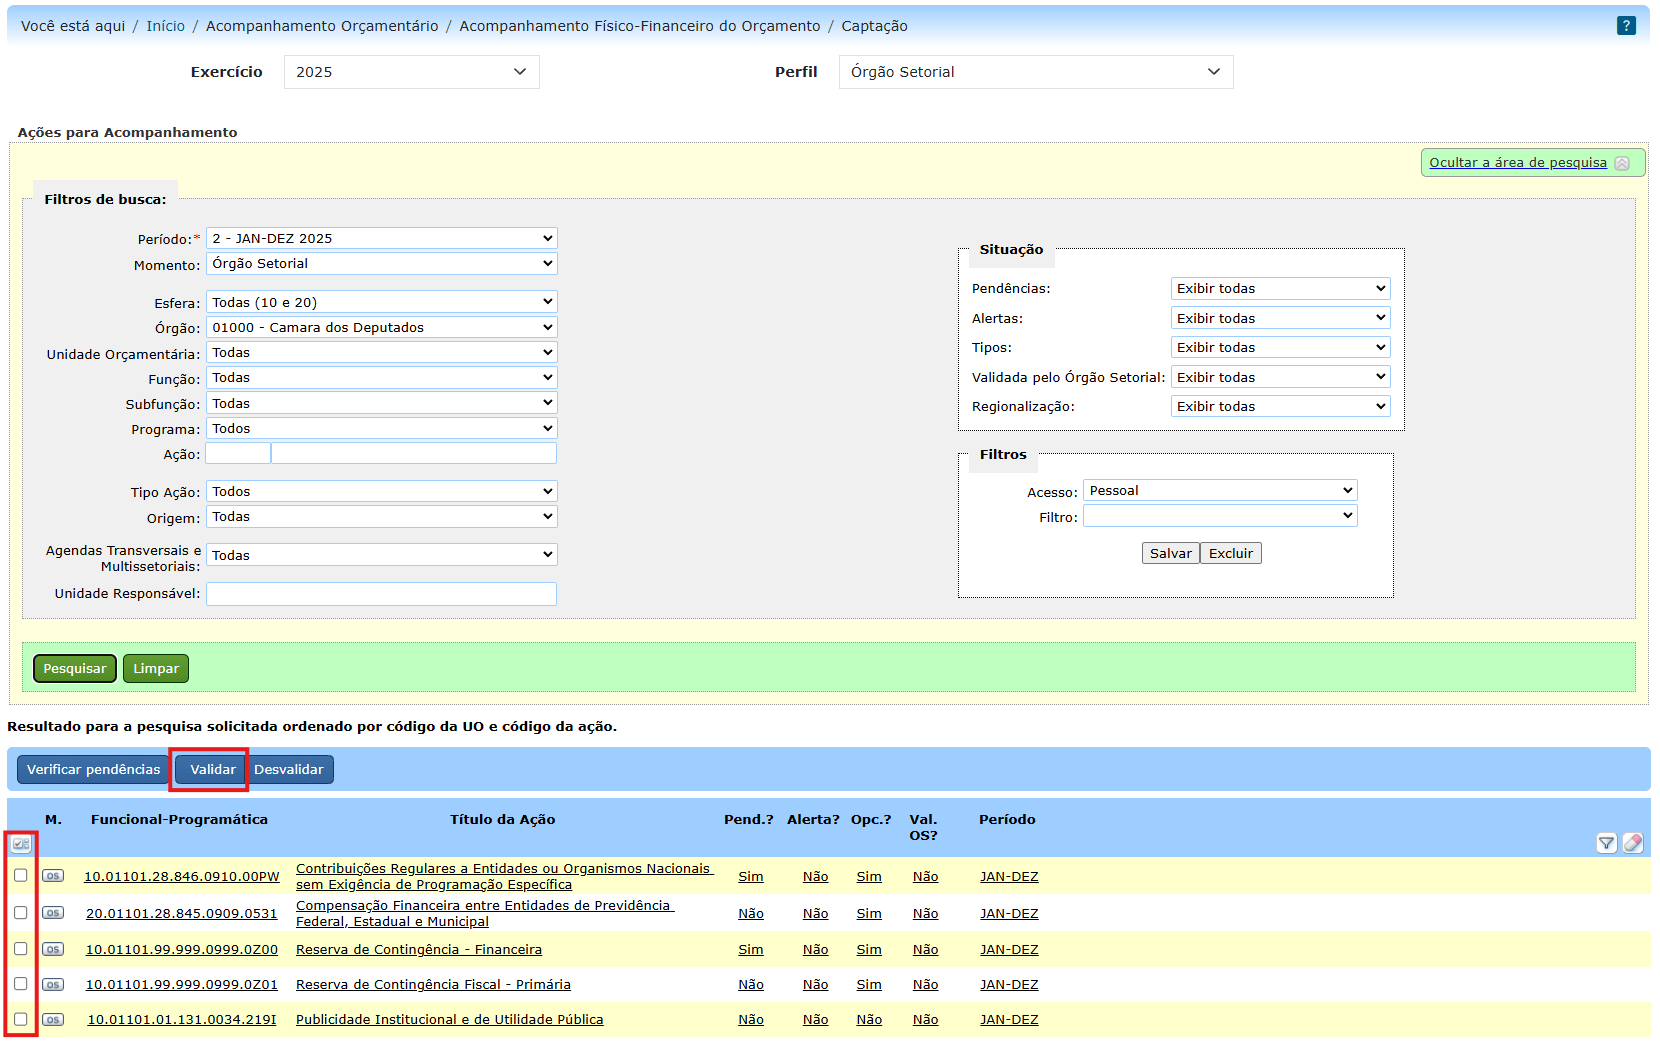Click the select-all icon above row checkboxes
The height and width of the screenshot is (1043, 1660).
21,844
